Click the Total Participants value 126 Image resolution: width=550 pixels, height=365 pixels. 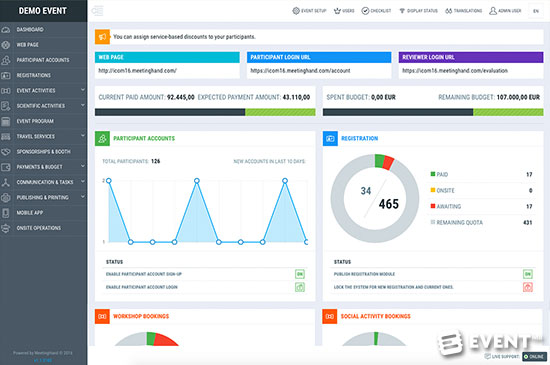click(155, 161)
